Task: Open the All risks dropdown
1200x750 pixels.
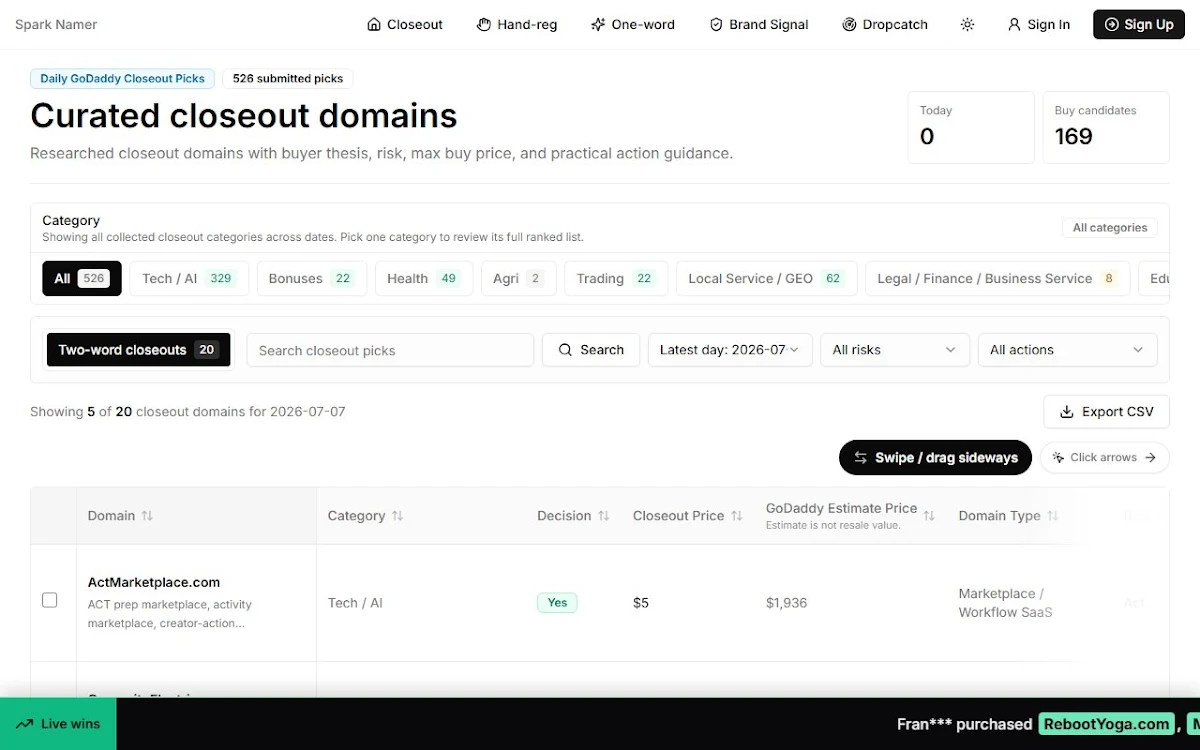Action: (x=895, y=350)
